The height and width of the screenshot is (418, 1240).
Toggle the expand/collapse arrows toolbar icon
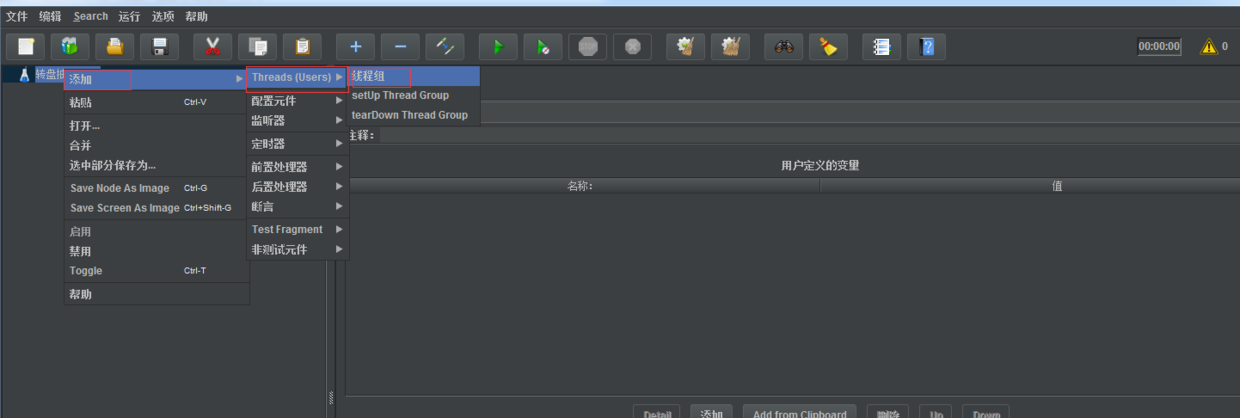444,46
